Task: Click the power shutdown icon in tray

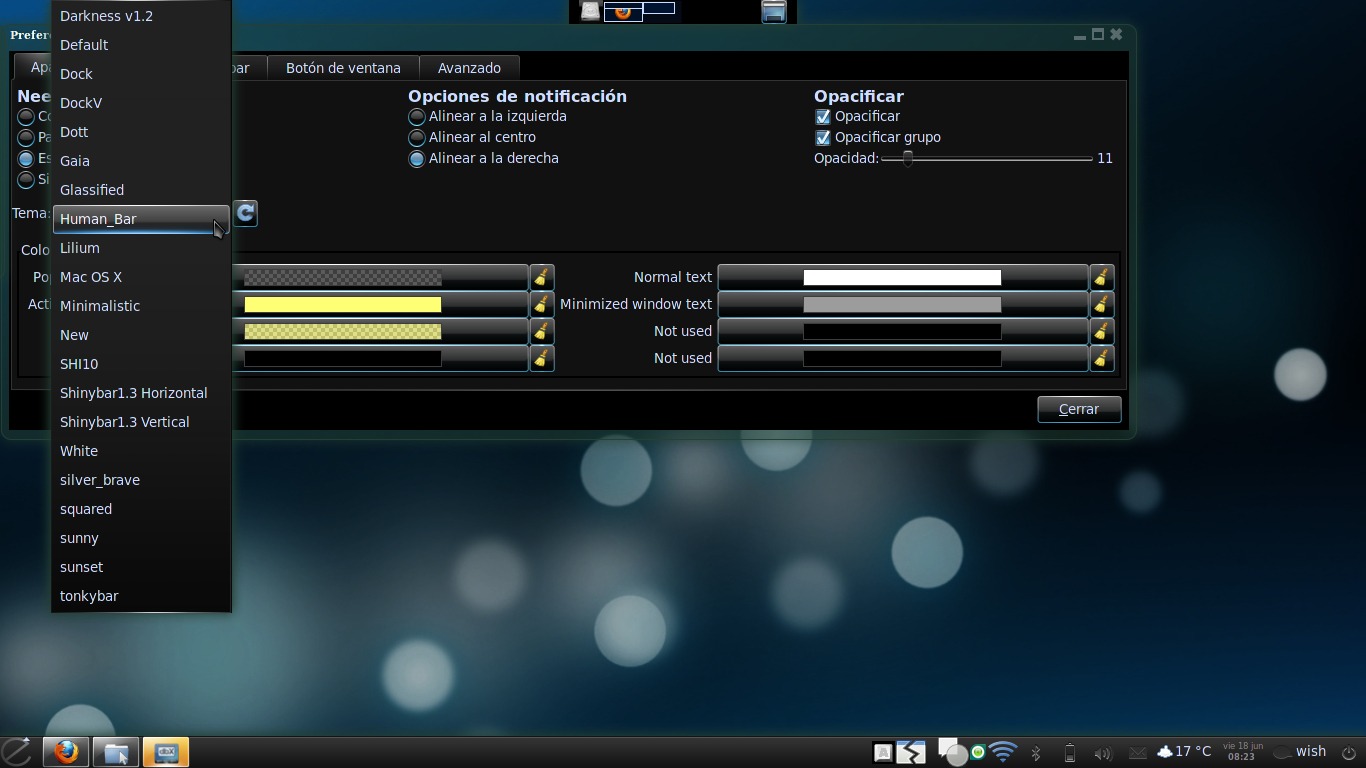Action: point(1348,753)
